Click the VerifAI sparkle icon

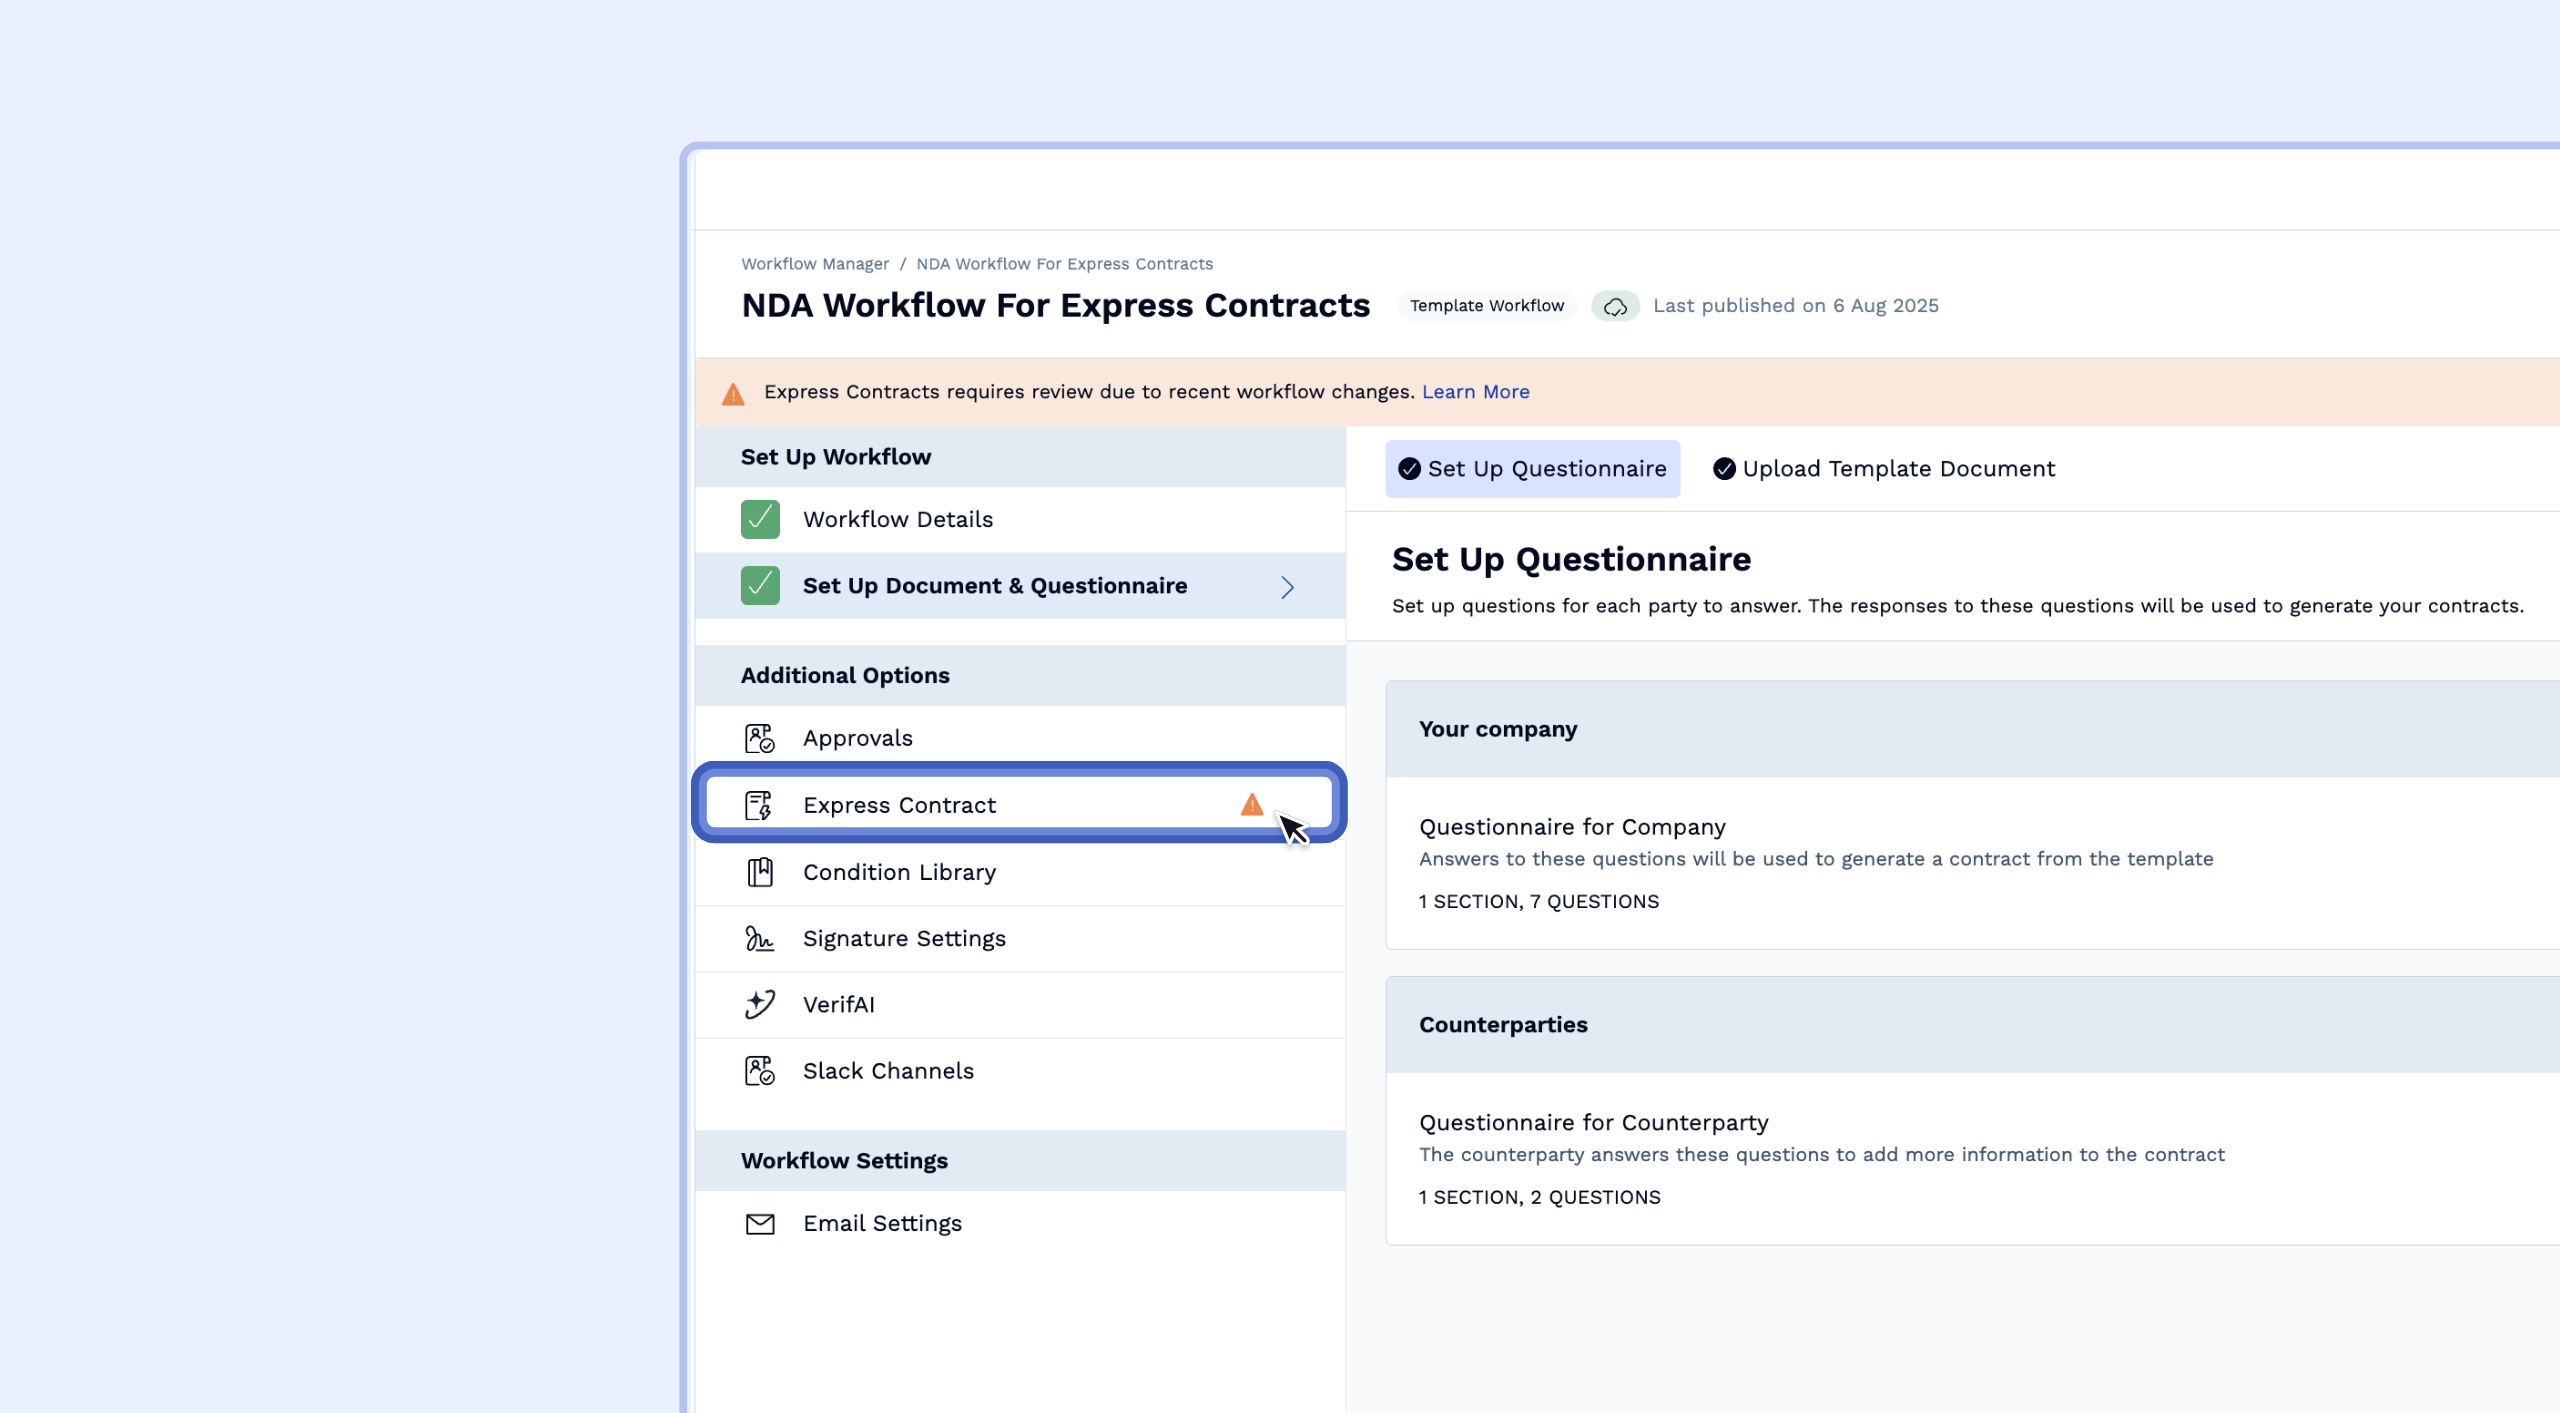point(759,1004)
